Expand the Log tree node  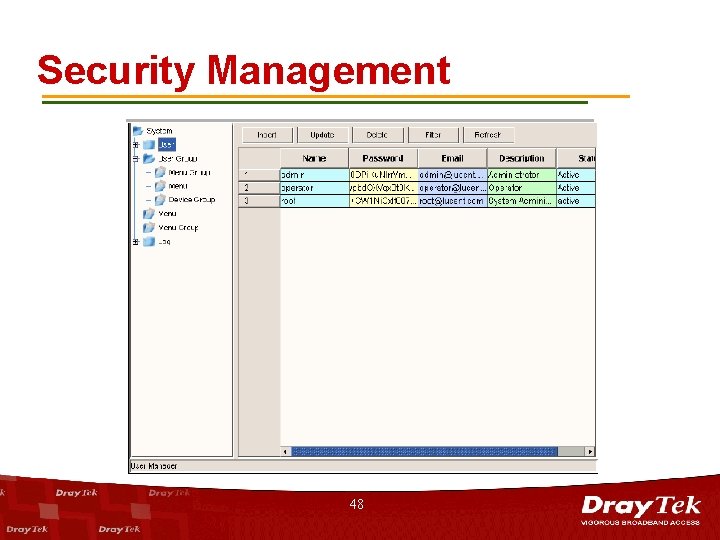point(136,242)
